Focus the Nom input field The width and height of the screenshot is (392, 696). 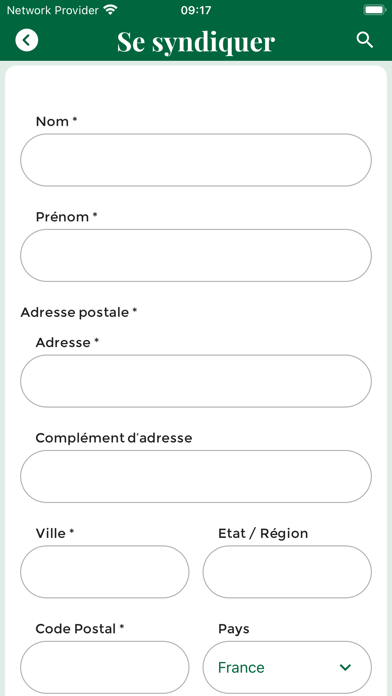(x=196, y=160)
